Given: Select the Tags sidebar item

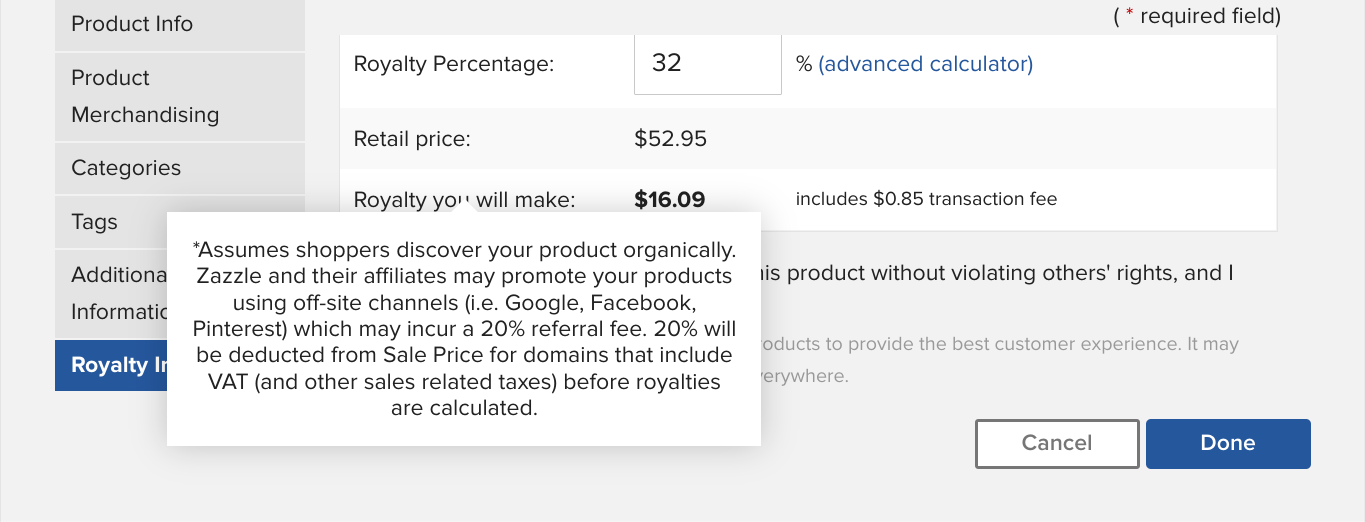Looking at the screenshot, I should point(110,222).
